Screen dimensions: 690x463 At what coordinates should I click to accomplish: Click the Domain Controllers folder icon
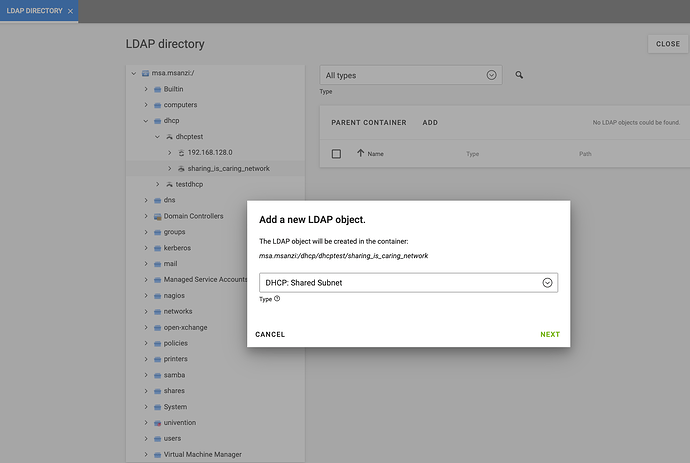pos(156,216)
